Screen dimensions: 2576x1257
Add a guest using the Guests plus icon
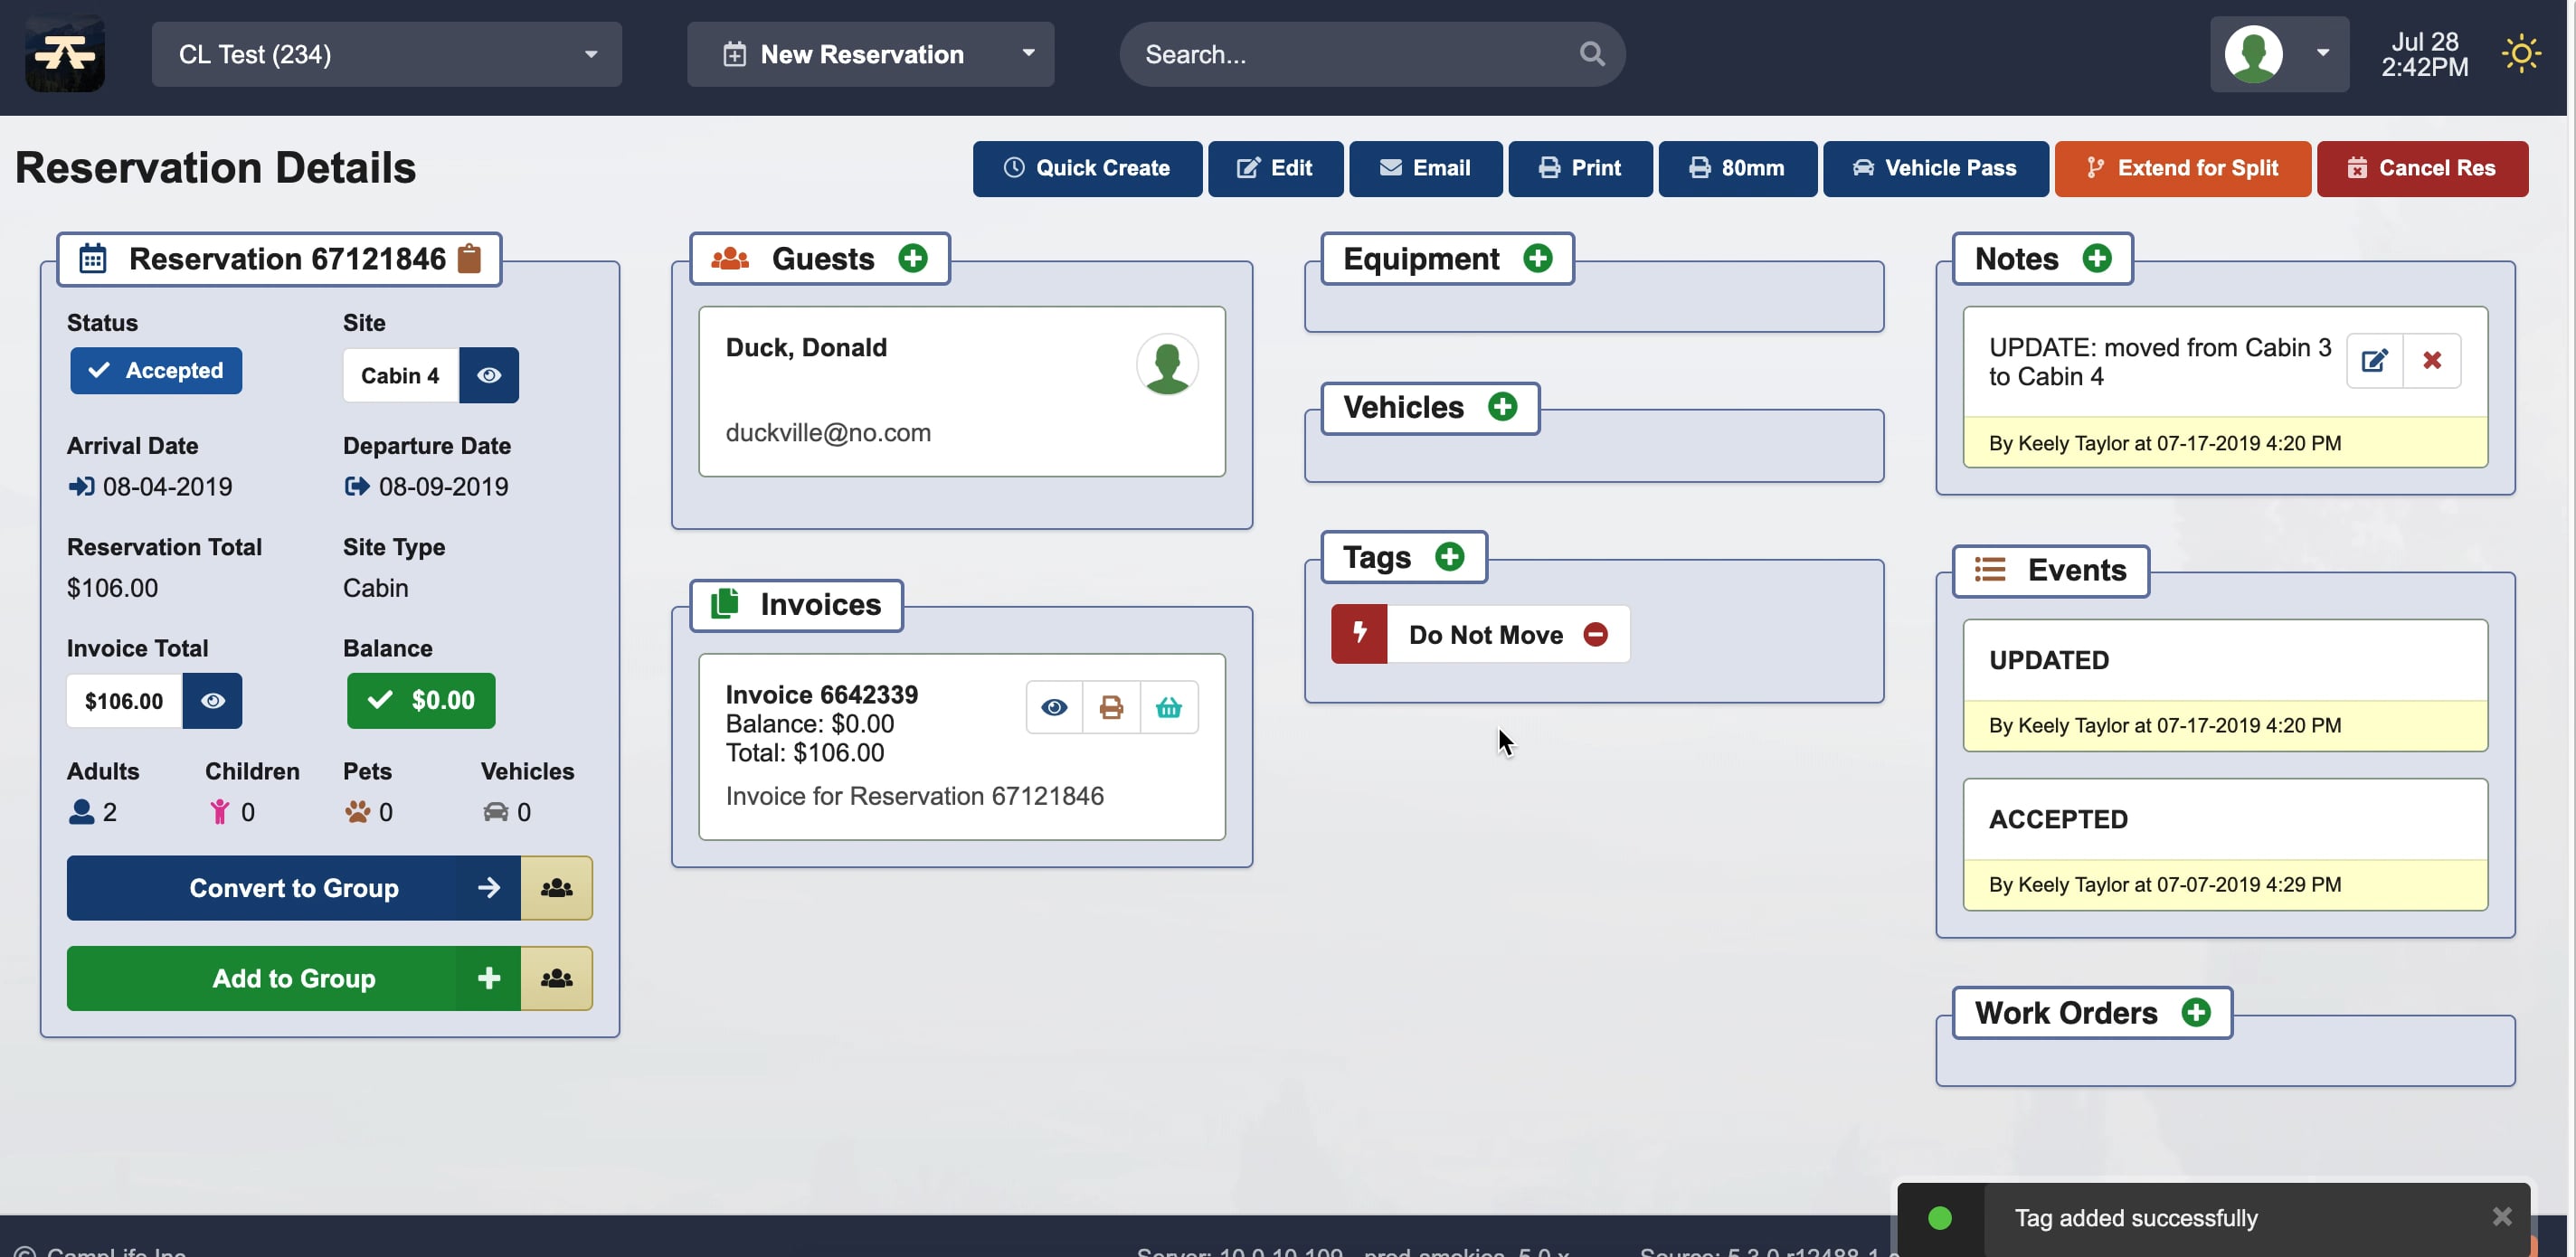point(913,258)
